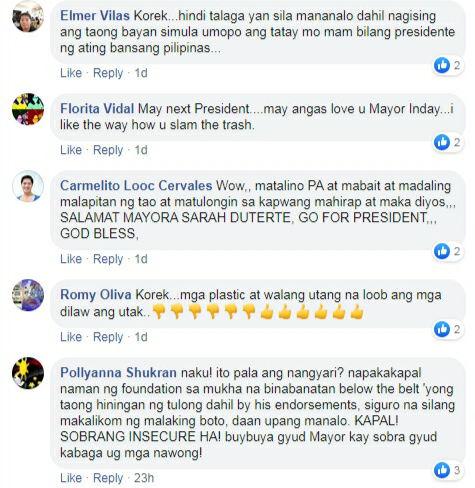Like Carmelito Looc Cervales's comment
The image size is (475, 488).
71,259
